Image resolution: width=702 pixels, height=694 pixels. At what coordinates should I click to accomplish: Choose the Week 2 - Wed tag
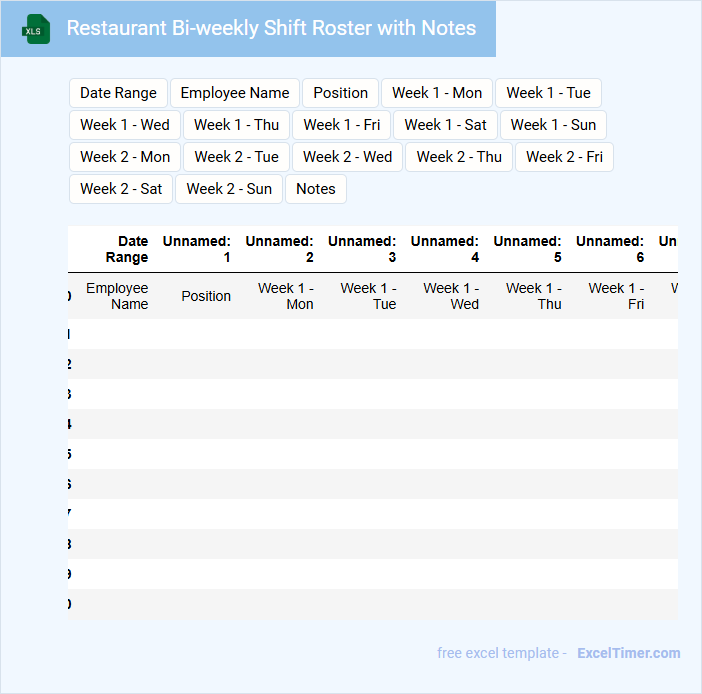coord(348,157)
